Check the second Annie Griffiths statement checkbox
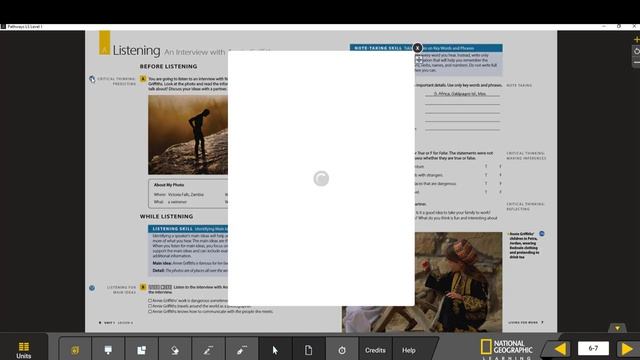Viewport: 640px width, 360px height. tap(150, 306)
